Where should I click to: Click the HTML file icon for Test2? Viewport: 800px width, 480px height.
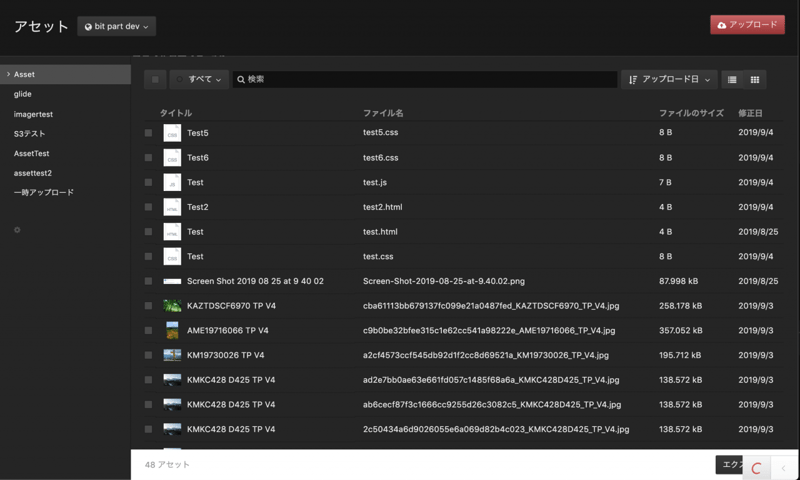coord(172,207)
